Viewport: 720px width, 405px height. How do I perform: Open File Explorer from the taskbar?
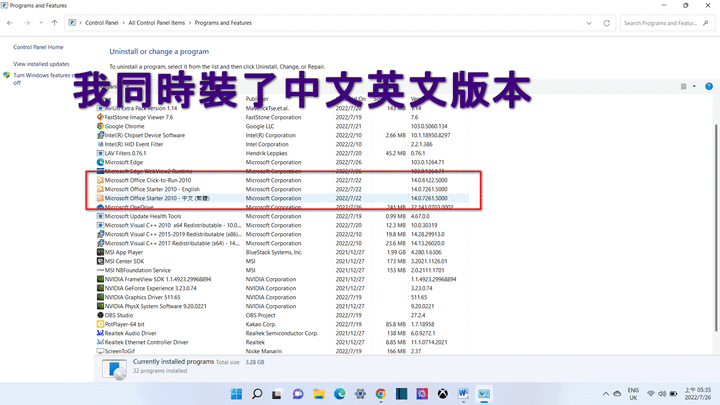click(319, 394)
